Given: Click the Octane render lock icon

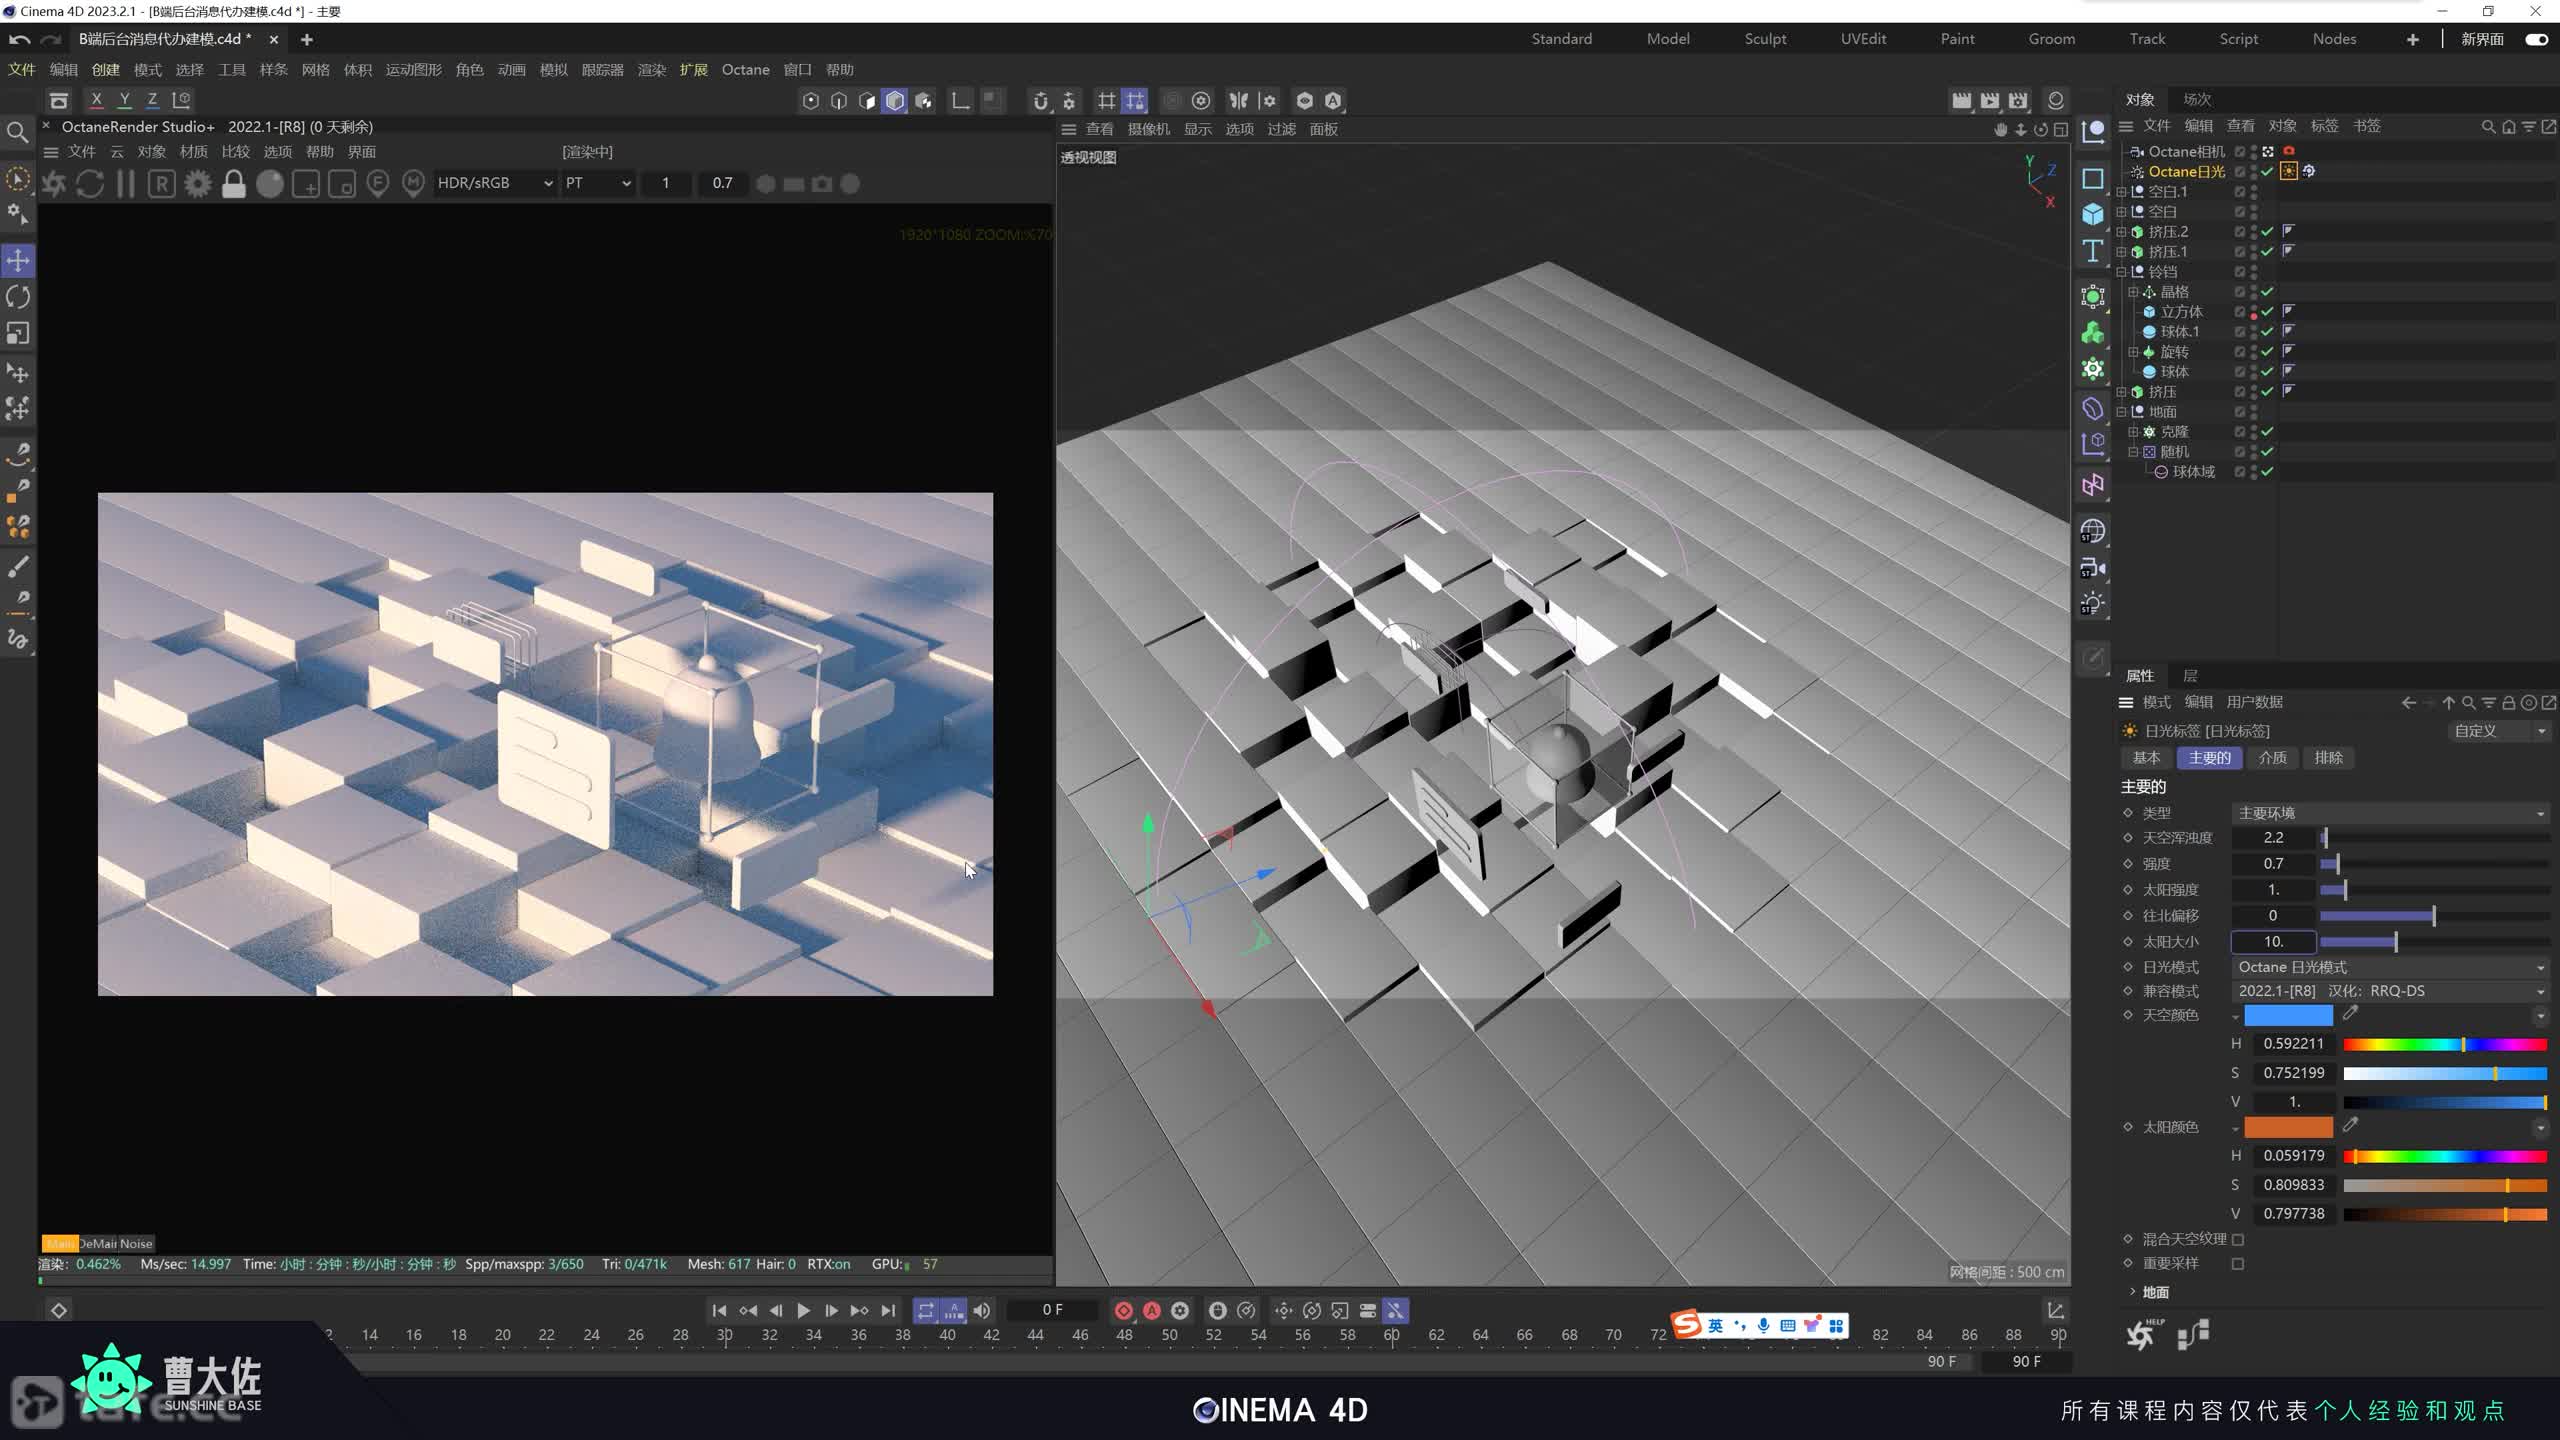Looking at the screenshot, I should click(x=234, y=184).
